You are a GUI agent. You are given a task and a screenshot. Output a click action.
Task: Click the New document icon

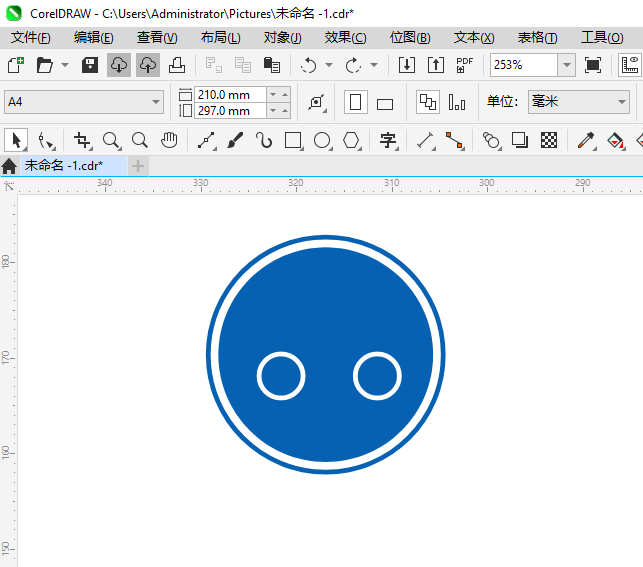[x=16, y=65]
